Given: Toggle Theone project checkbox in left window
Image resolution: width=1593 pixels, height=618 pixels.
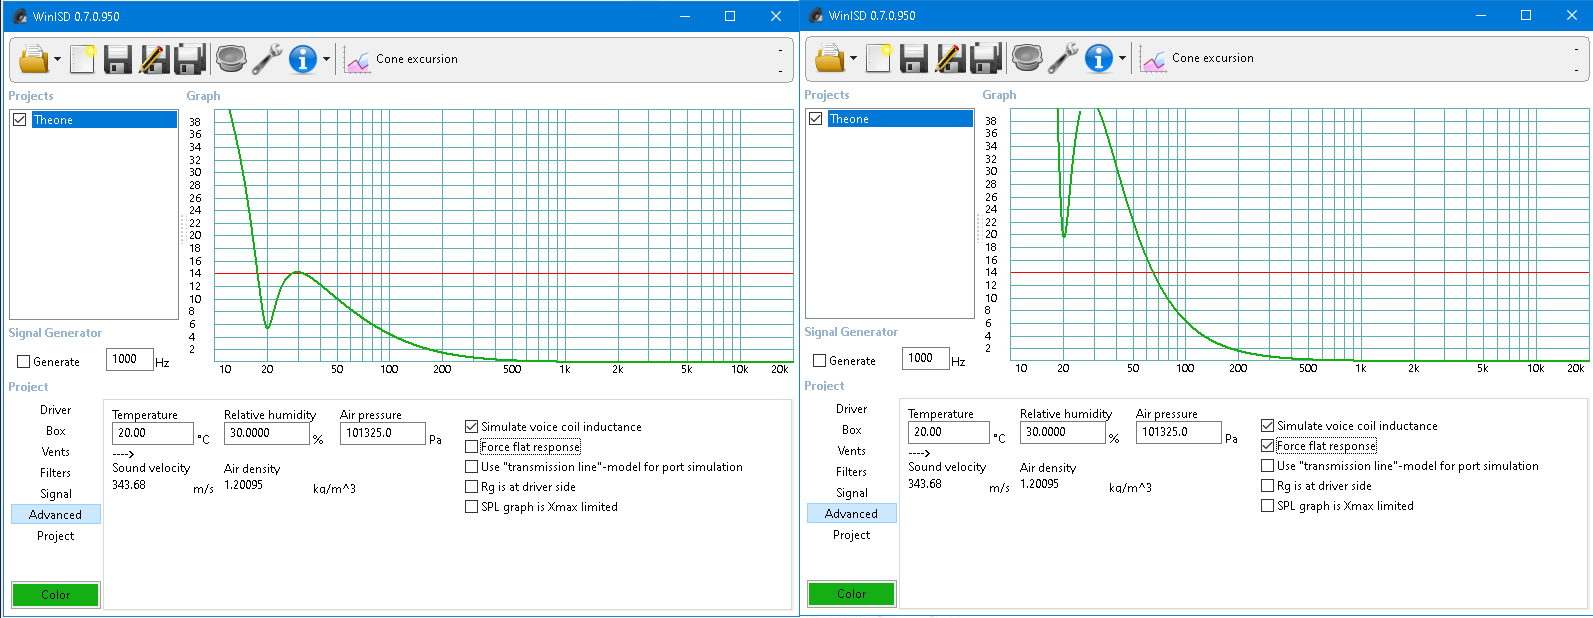Looking at the screenshot, I should 19,119.
